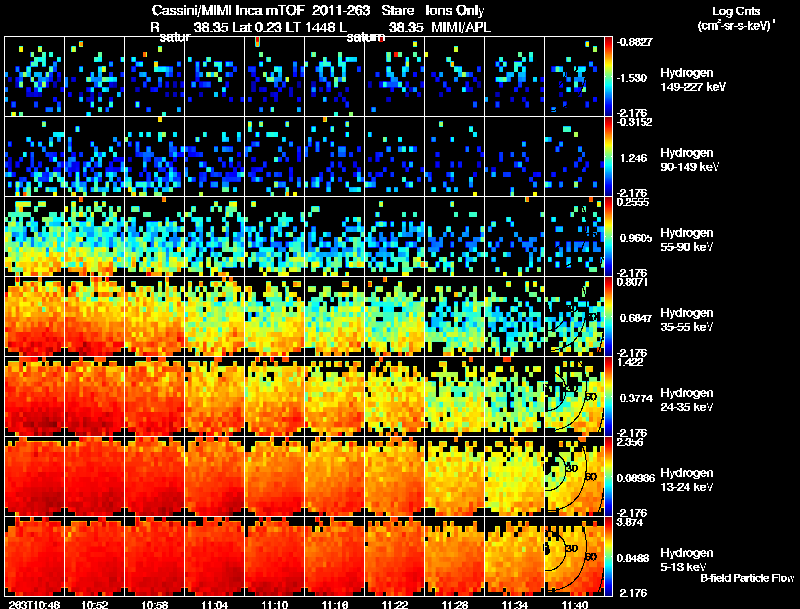This screenshot has width=800, height=609.
Task: Click the 10:58 time axis label
Action: click(x=155, y=604)
